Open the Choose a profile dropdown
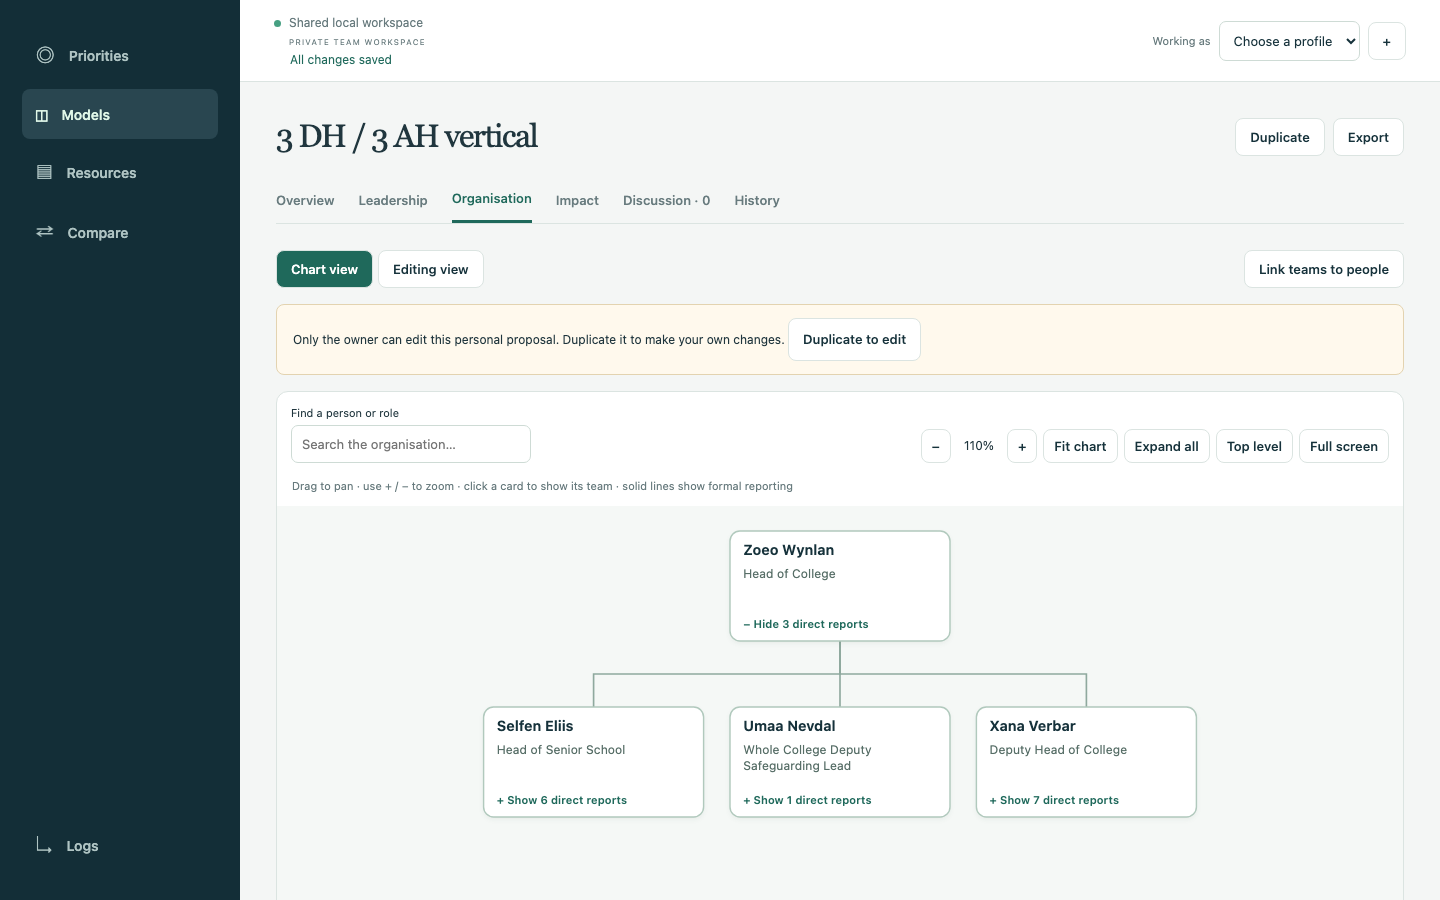 [1289, 41]
